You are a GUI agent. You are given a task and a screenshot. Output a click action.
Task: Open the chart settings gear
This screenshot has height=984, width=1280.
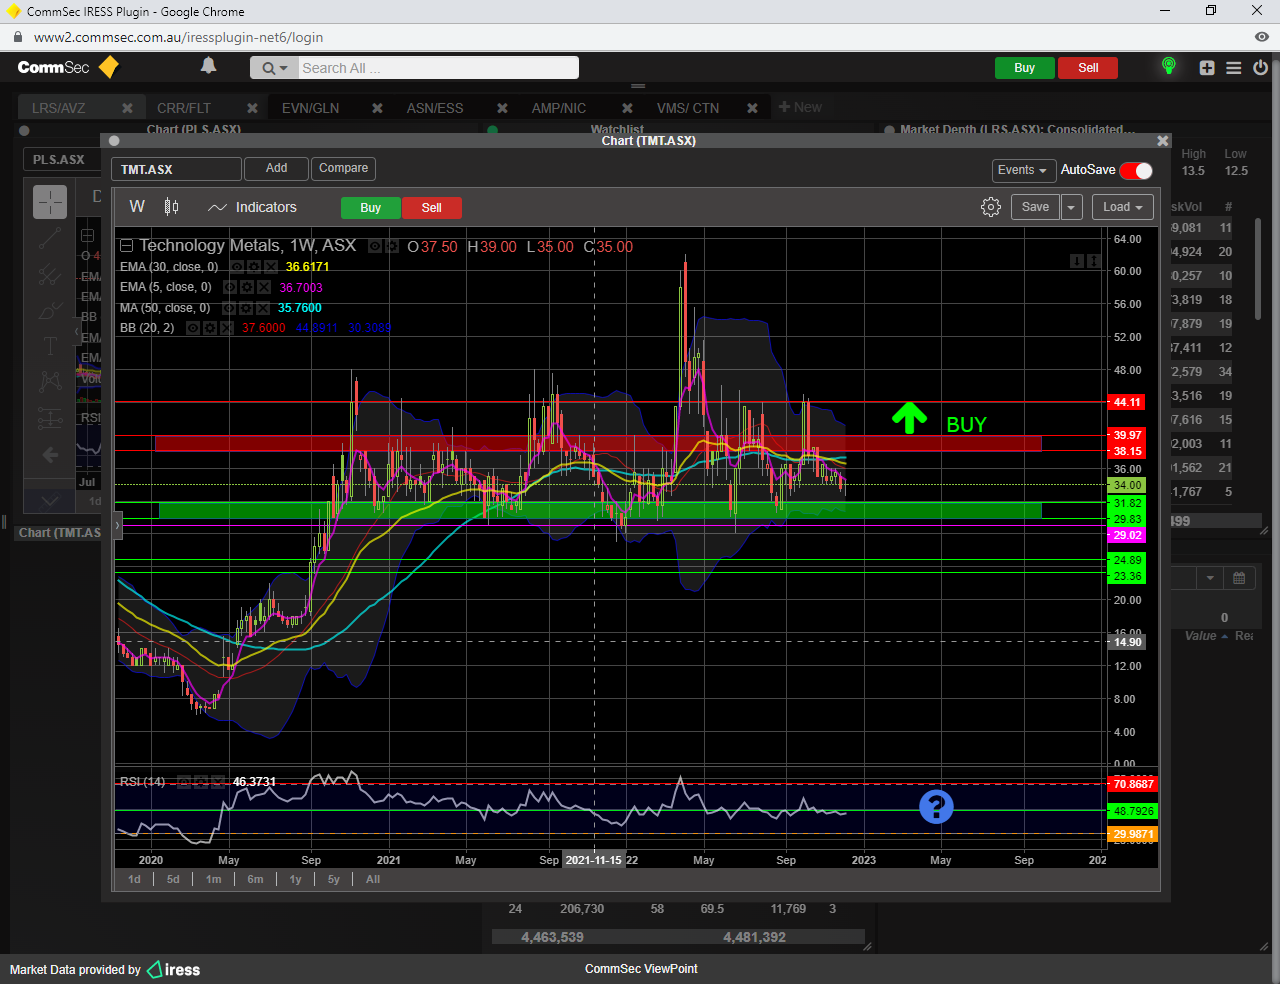pyautogui.click(x=990, y=207)
